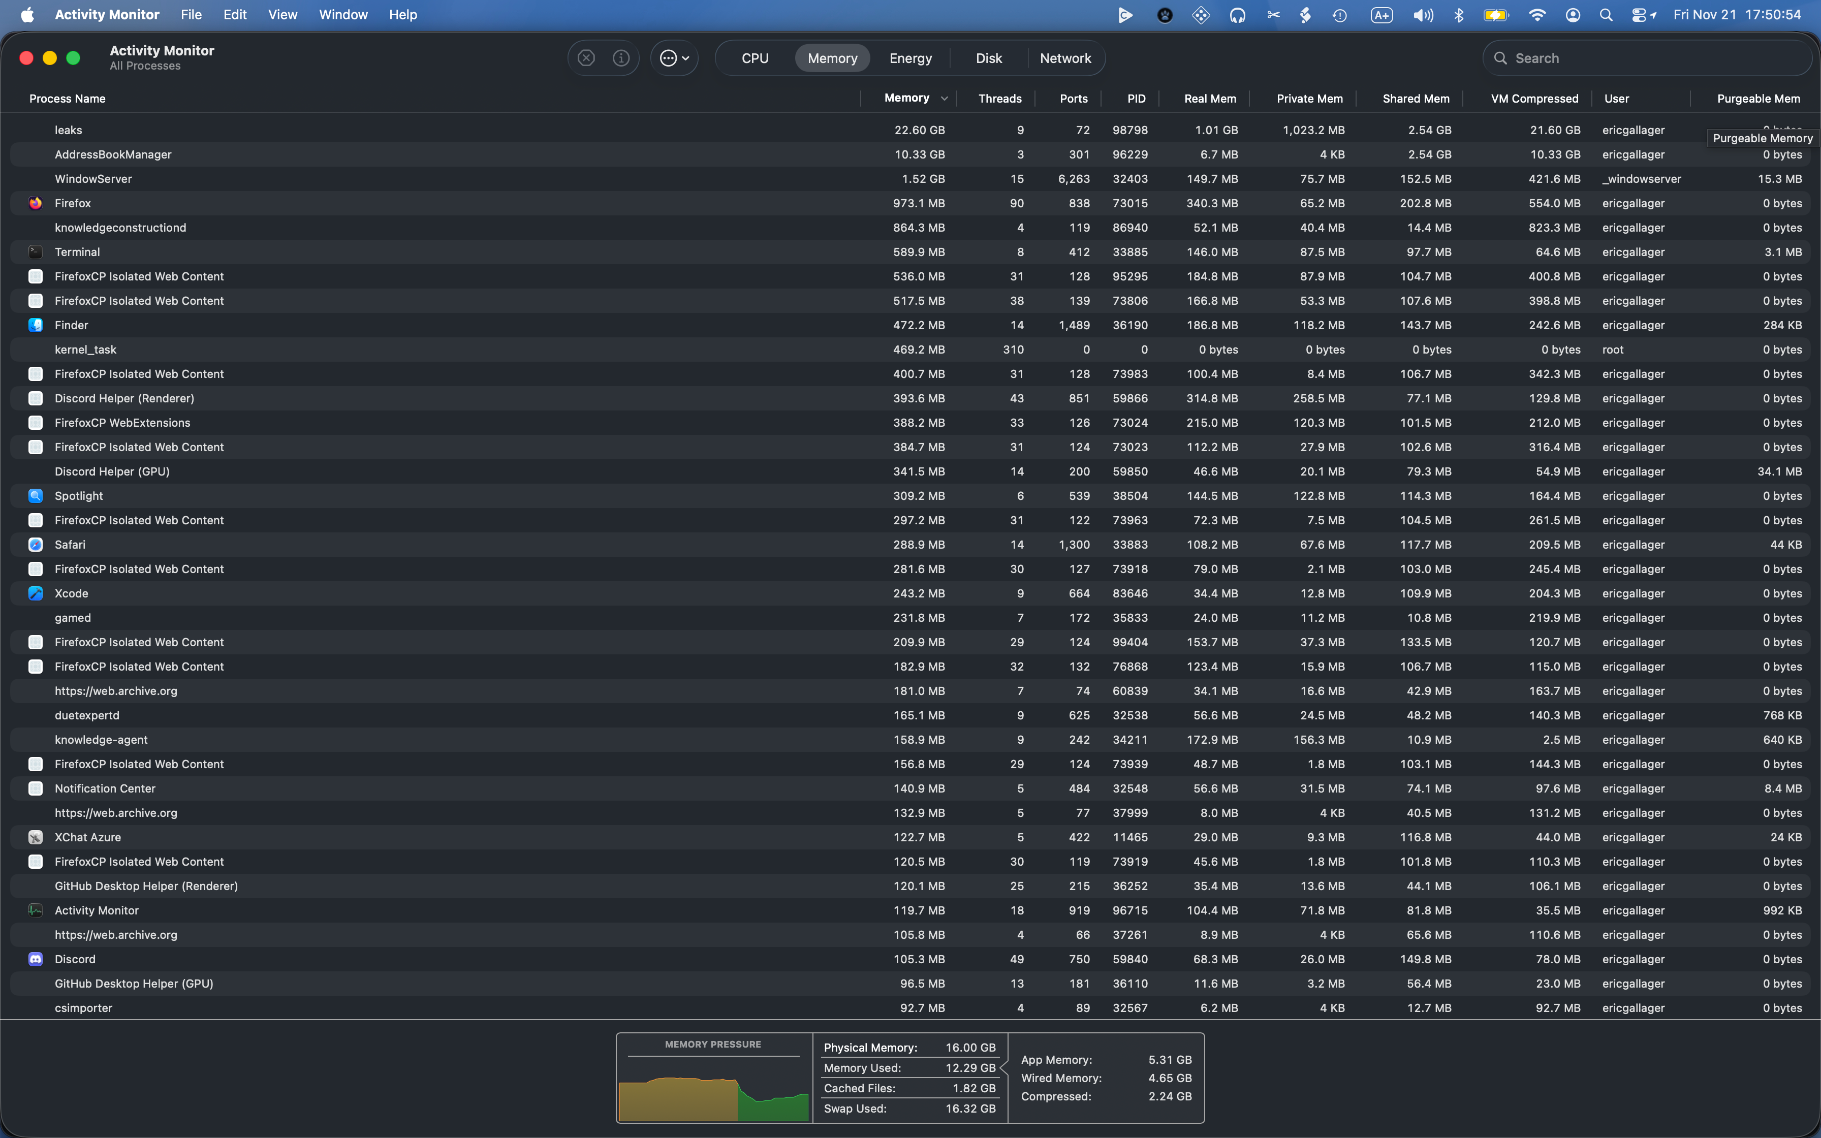This screenshot has height=1138, width=1821.
Task: Select the Finder process icon in list
Action: pos(36,325)
